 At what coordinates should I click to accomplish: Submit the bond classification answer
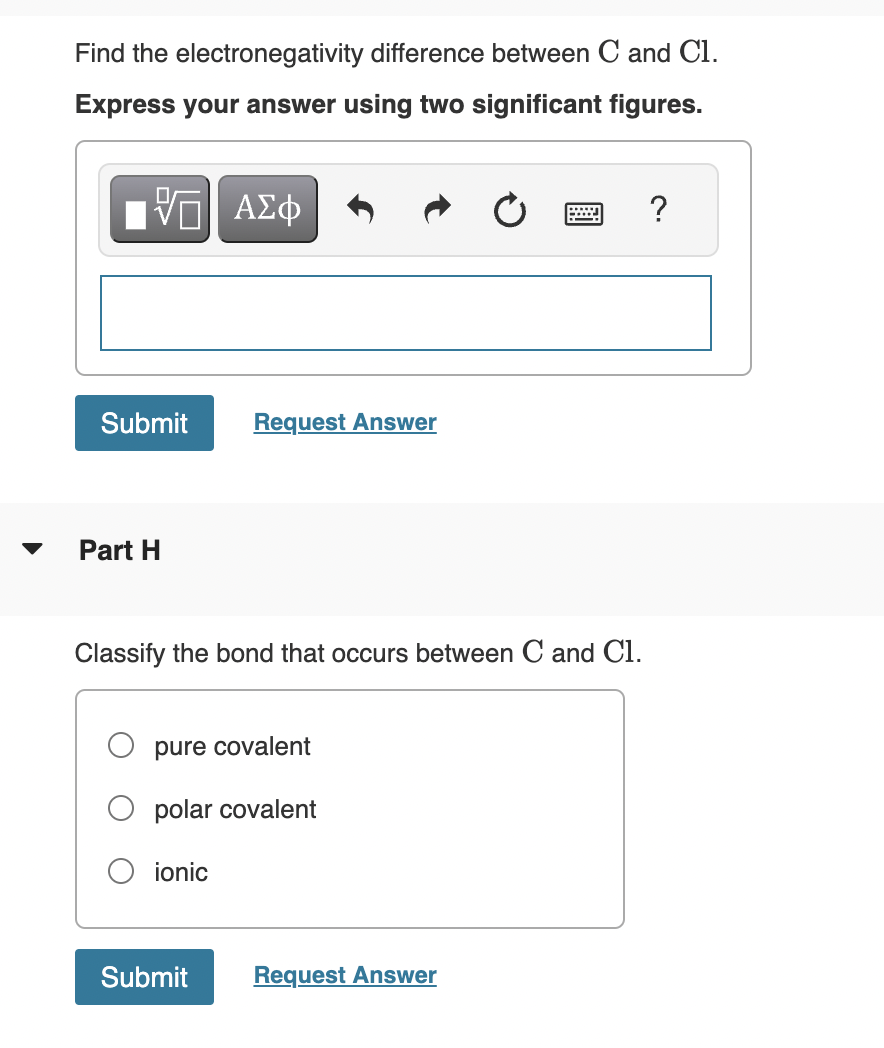pos(144,976)
